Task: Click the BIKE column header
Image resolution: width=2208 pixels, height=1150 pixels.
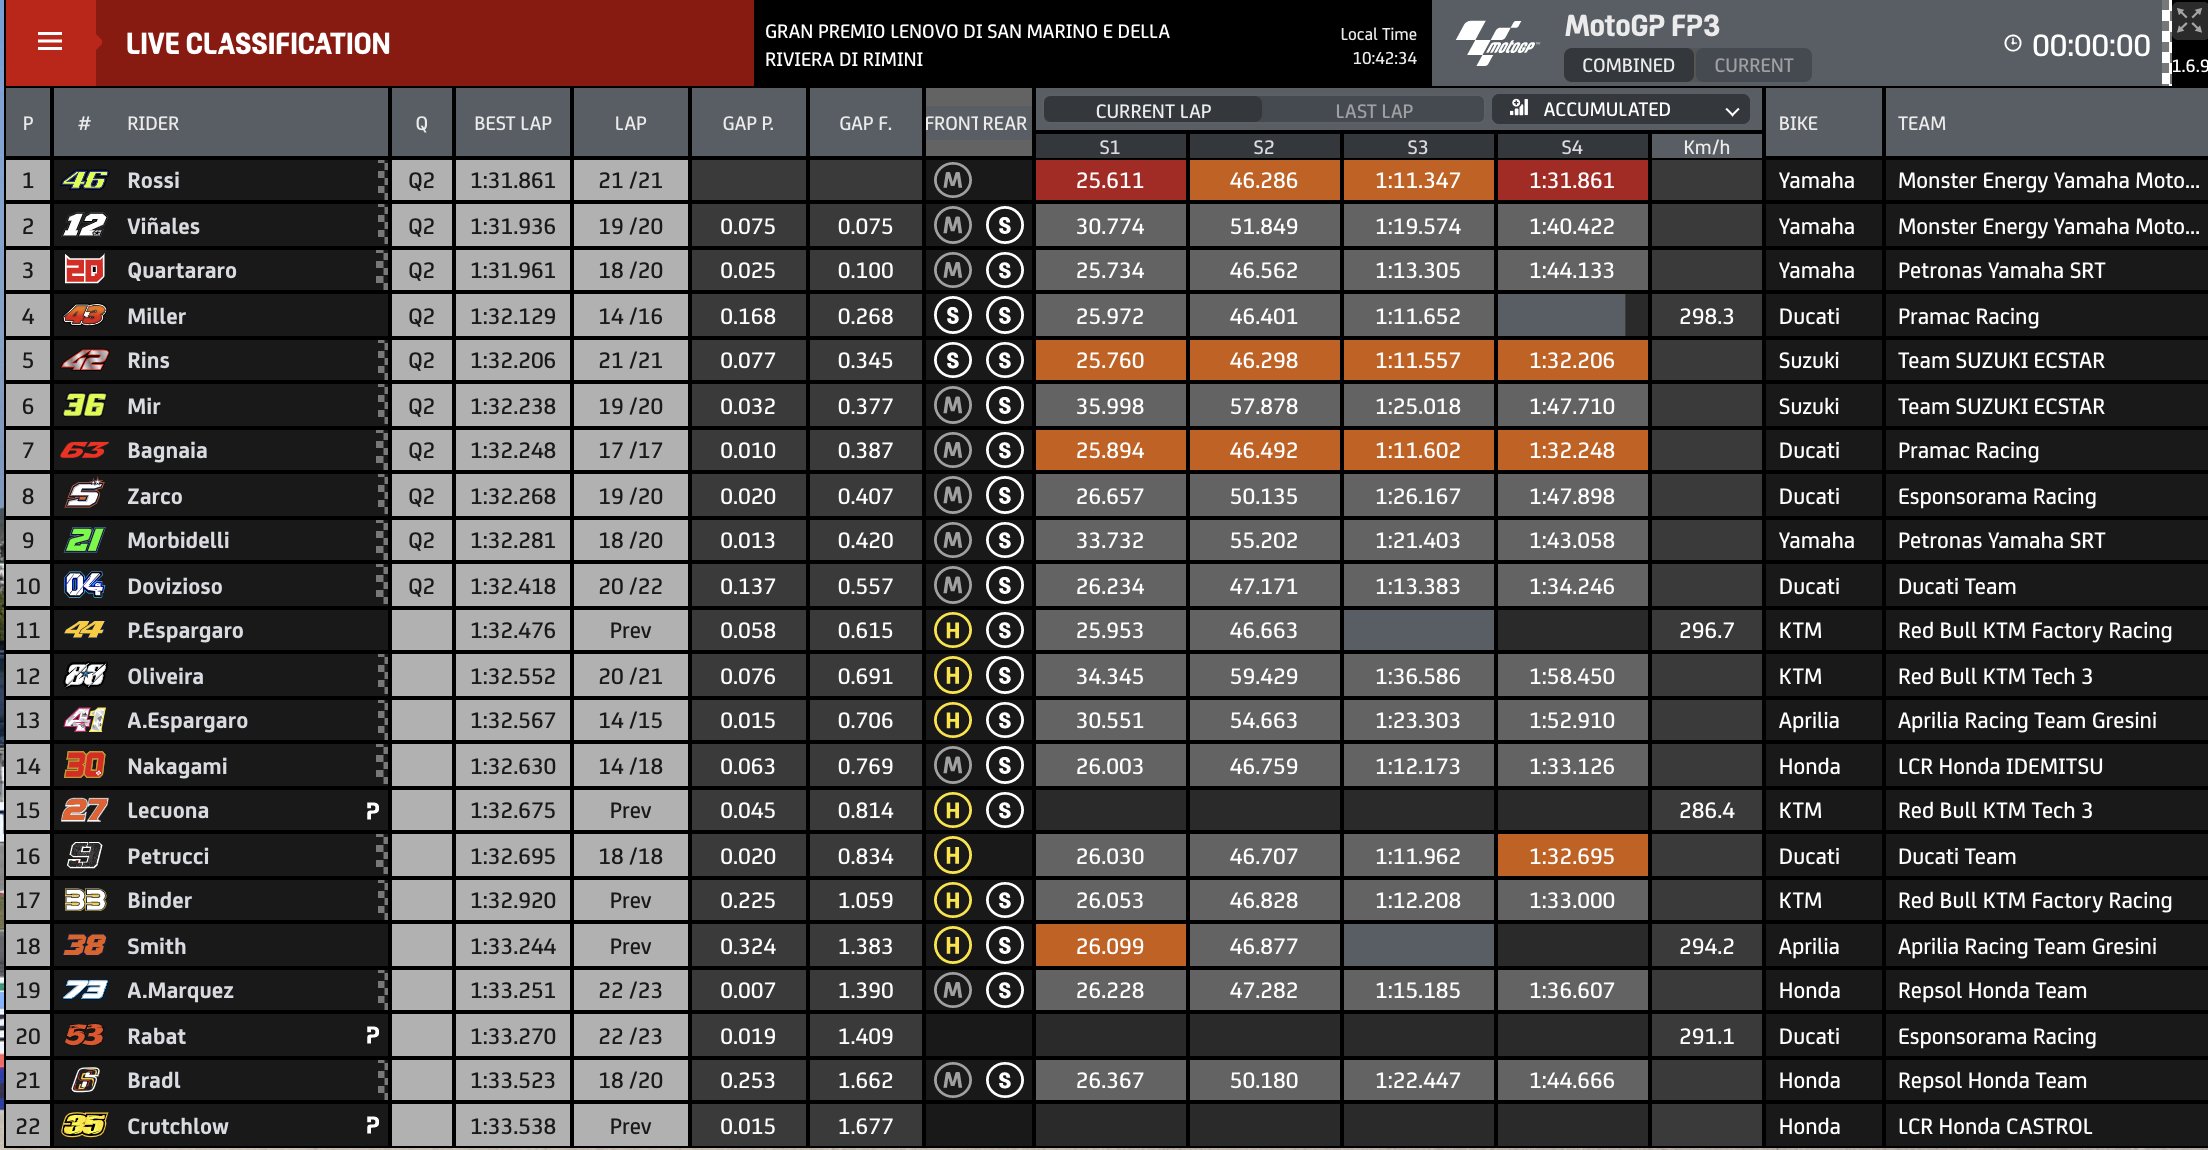Action: [1798, 123]
